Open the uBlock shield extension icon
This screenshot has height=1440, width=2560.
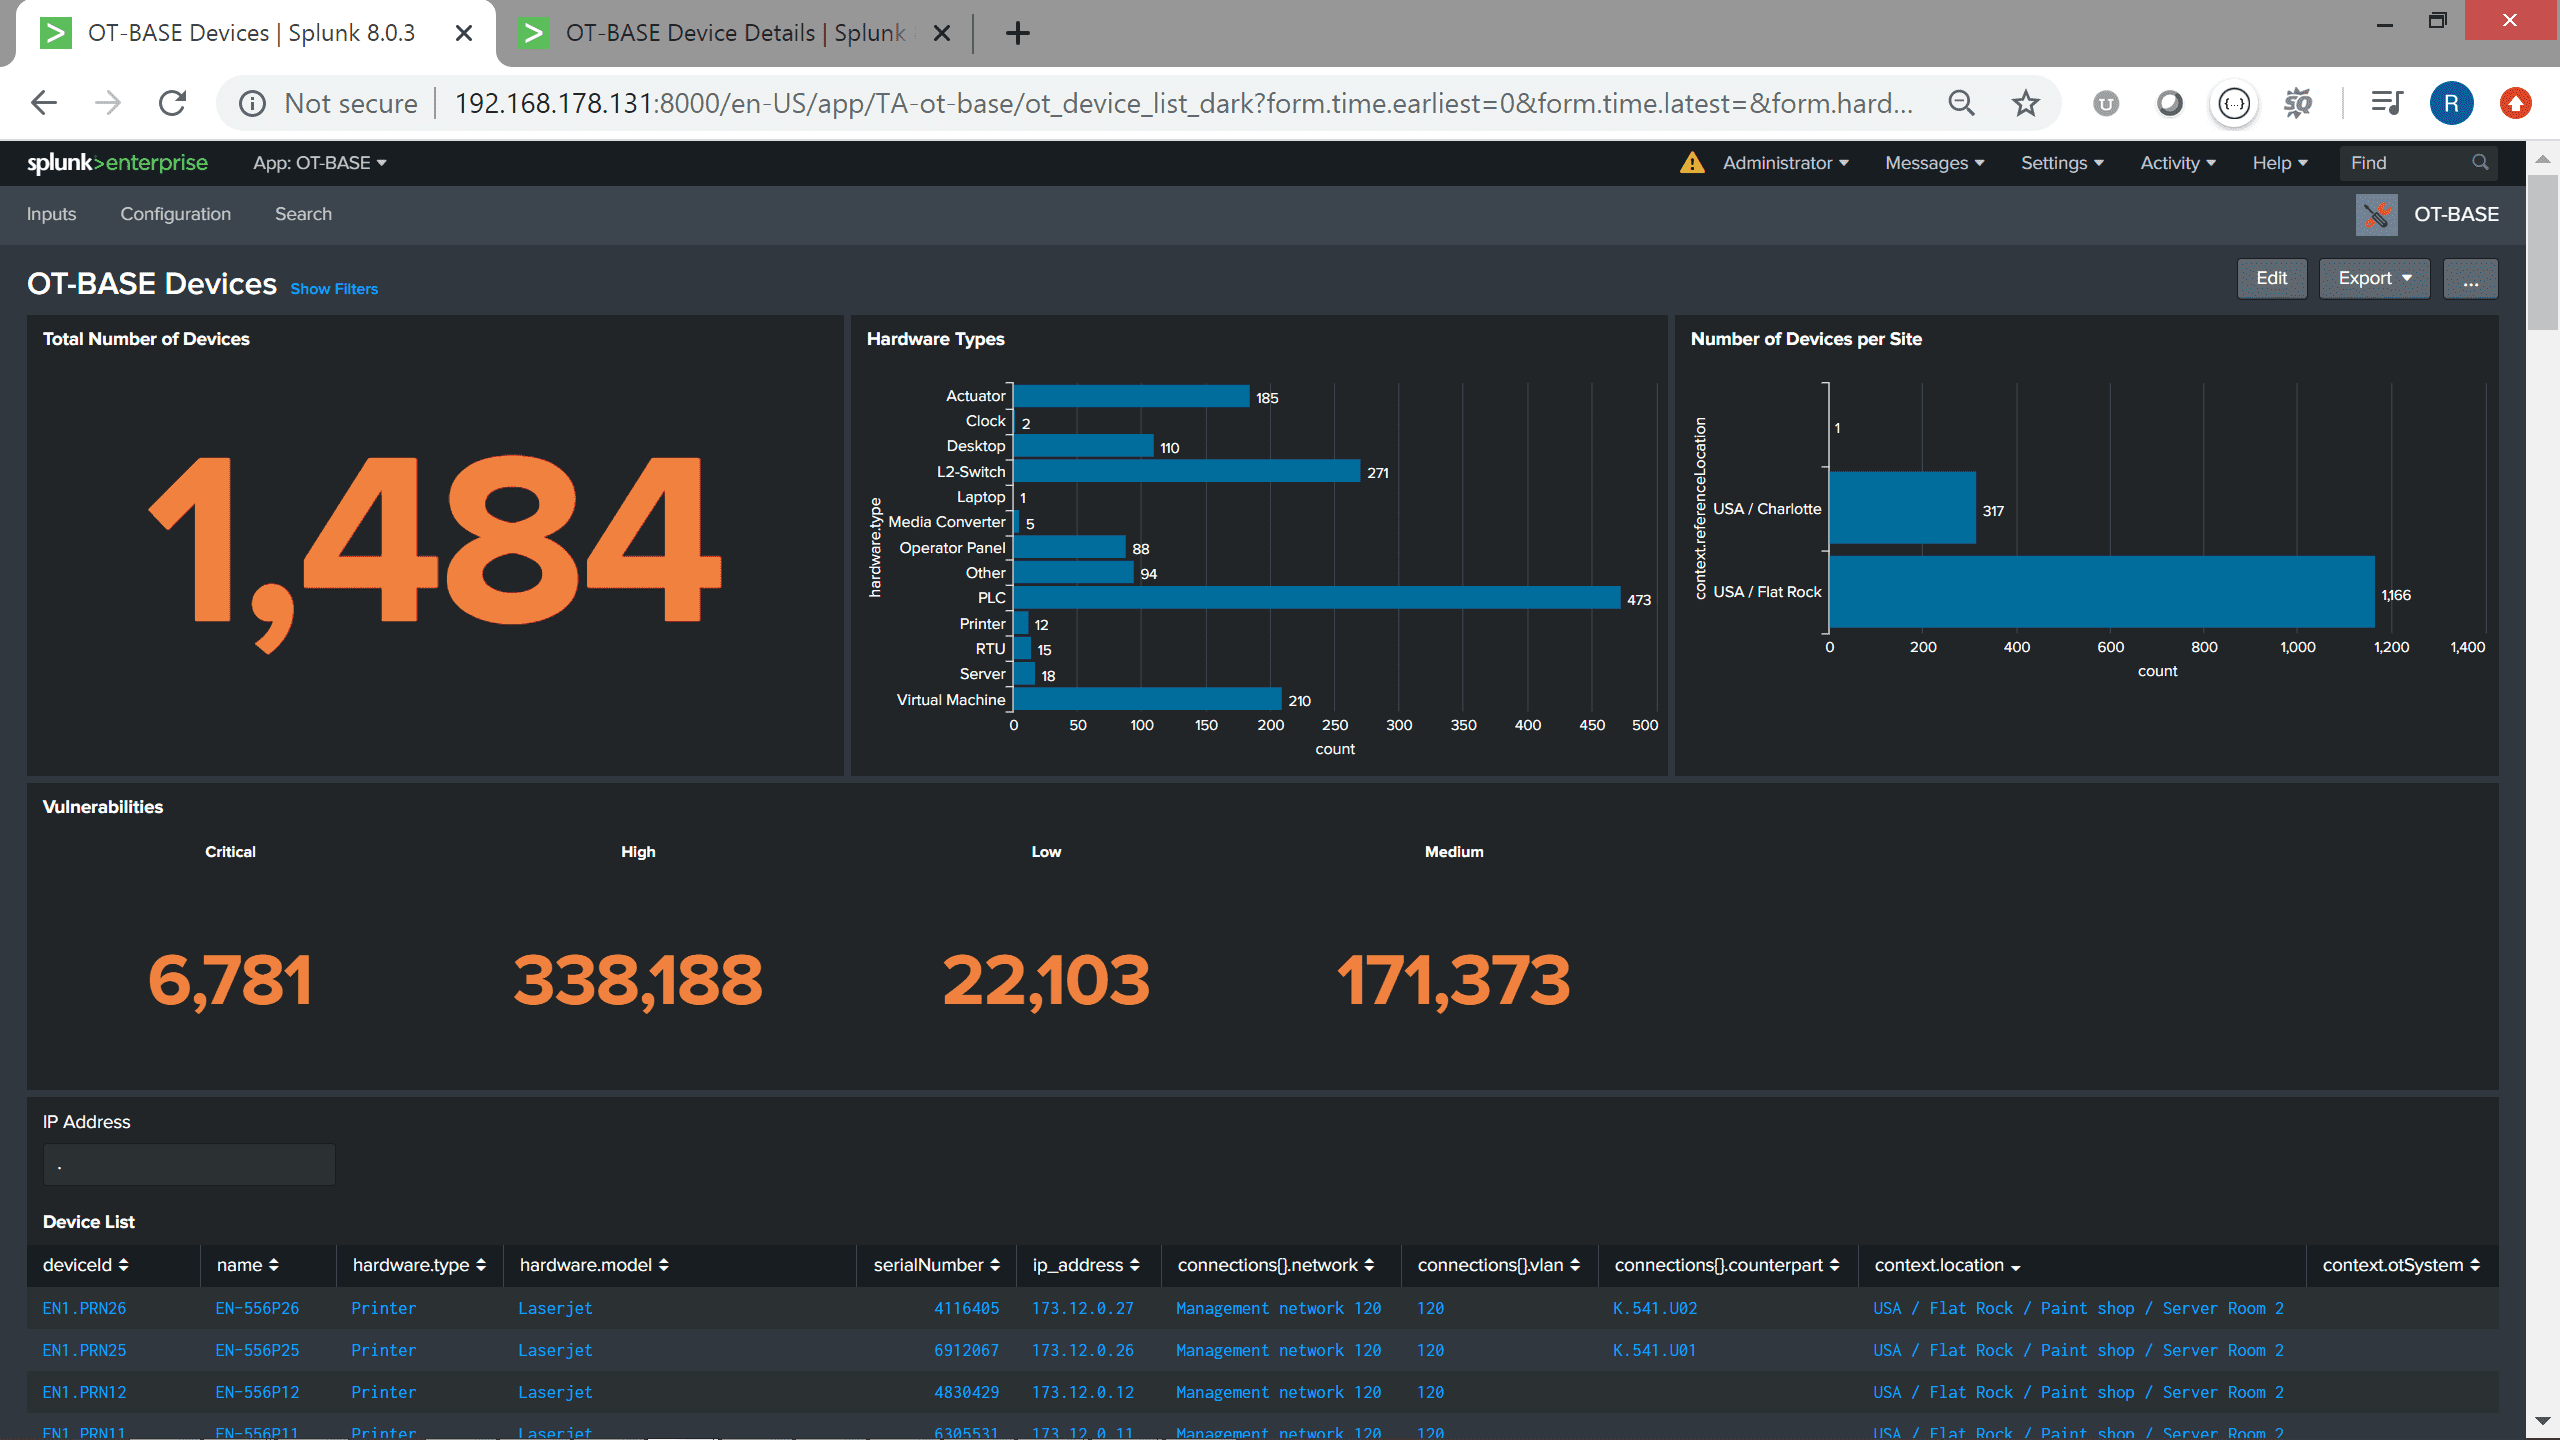2106,103
